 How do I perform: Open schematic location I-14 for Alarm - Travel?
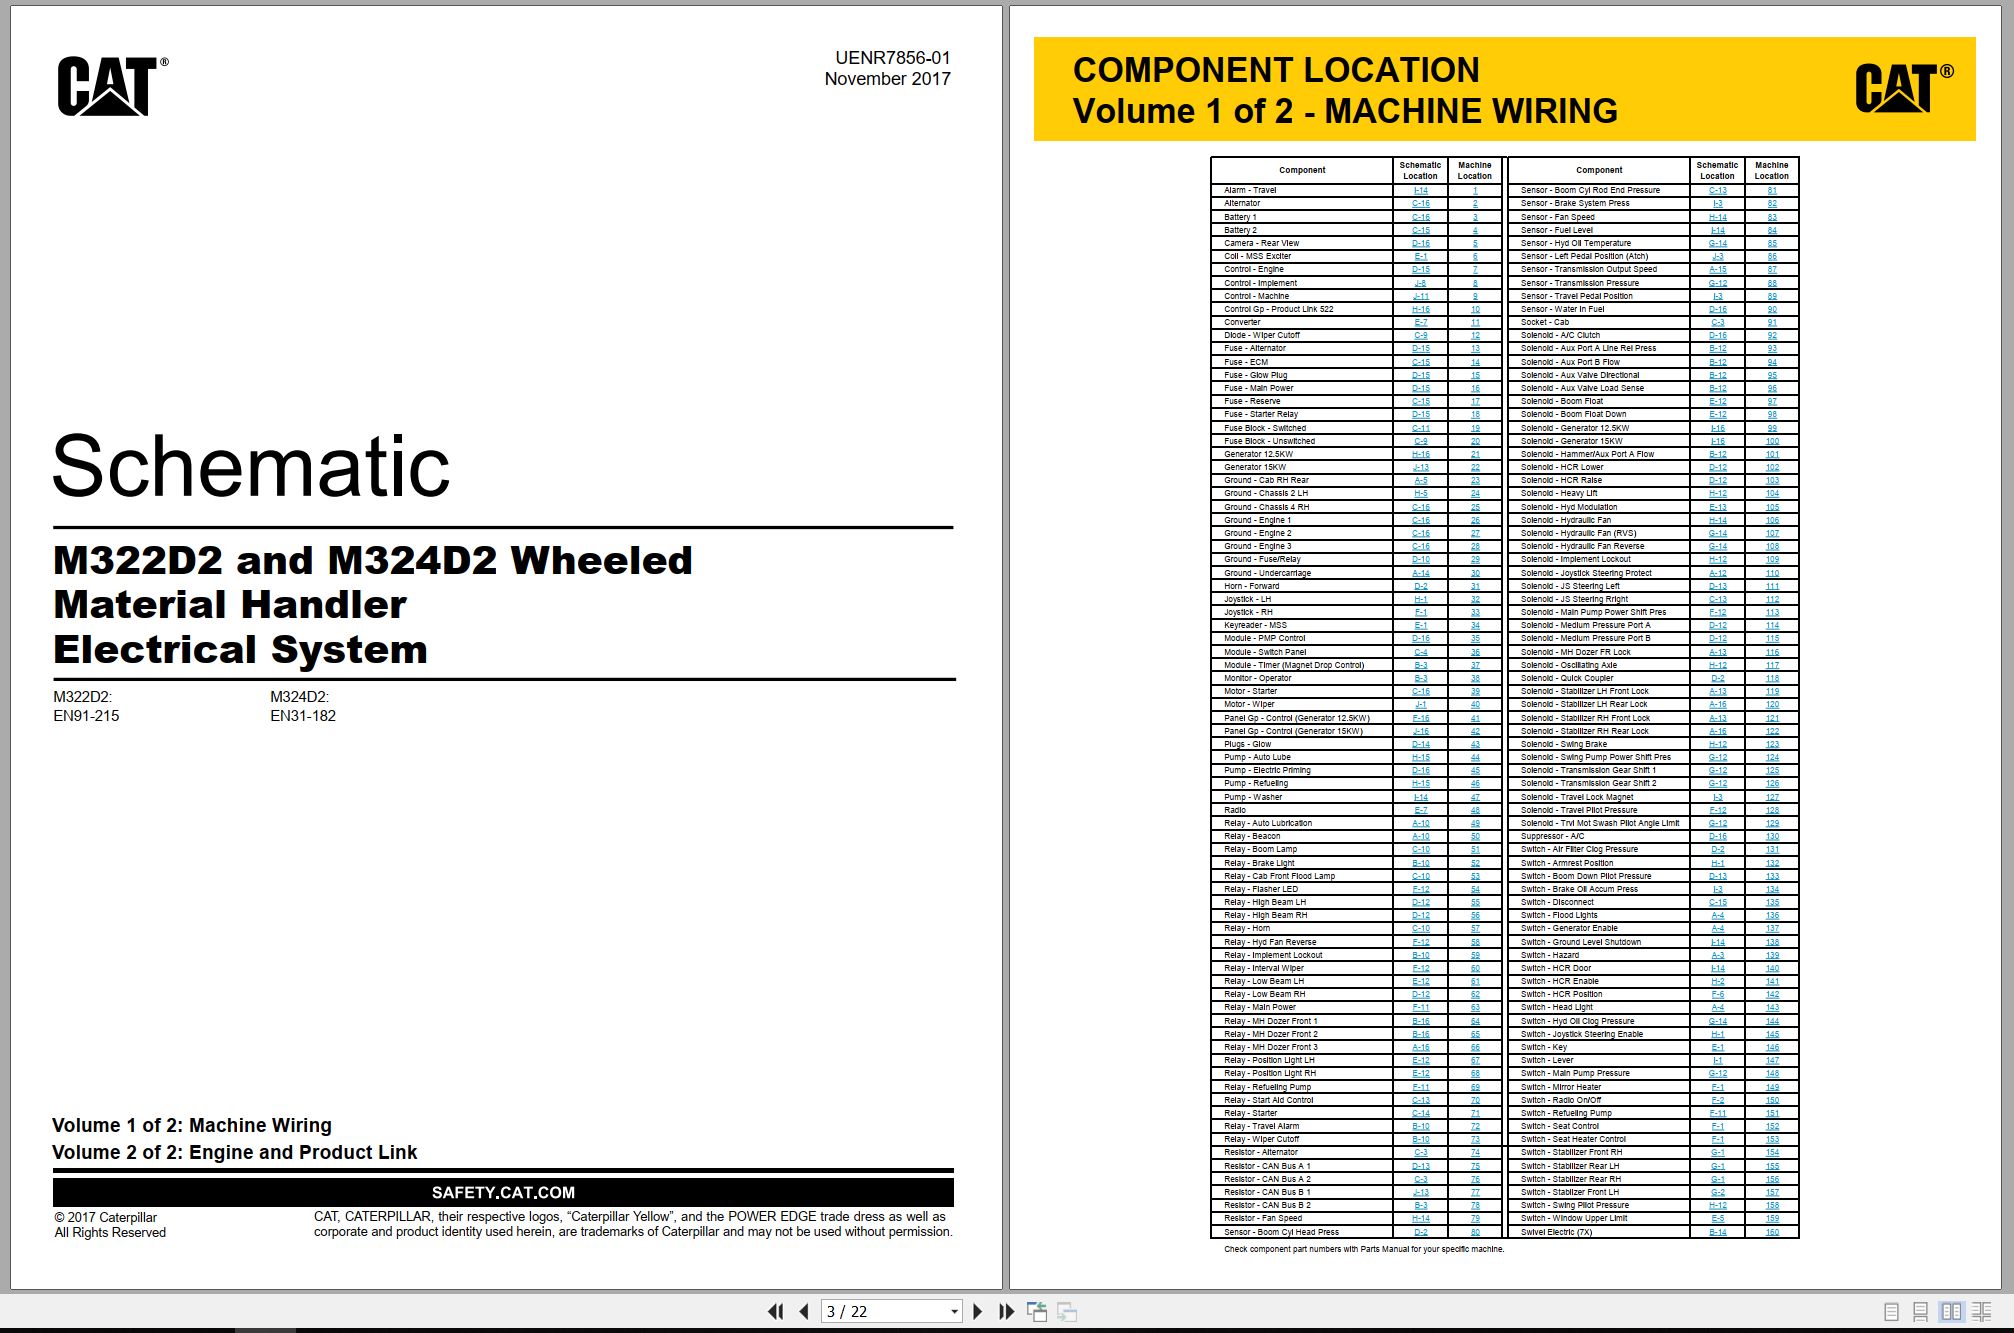pos(1420,190)
